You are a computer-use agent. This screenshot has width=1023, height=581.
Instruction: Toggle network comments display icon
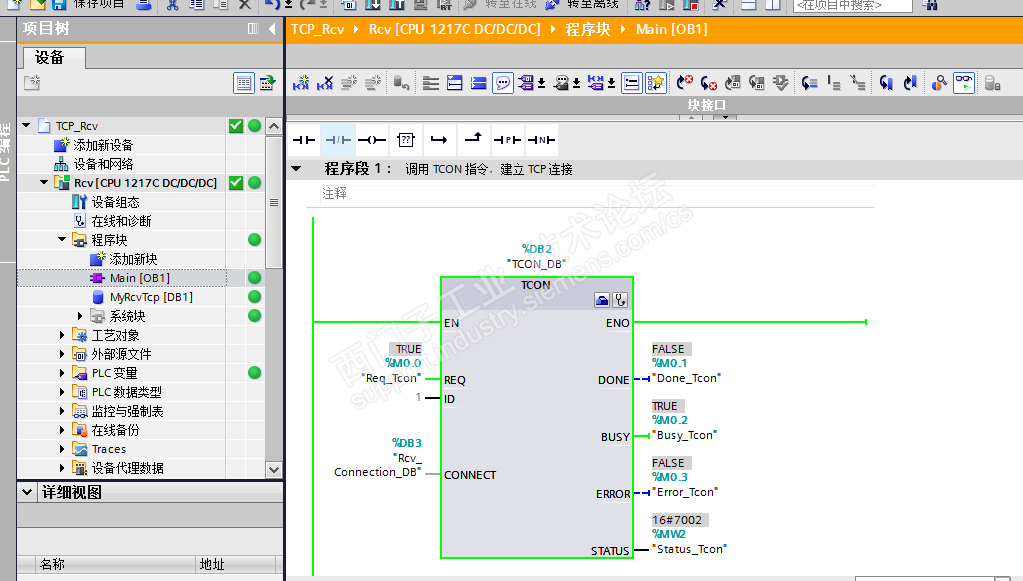coord(632,83)
